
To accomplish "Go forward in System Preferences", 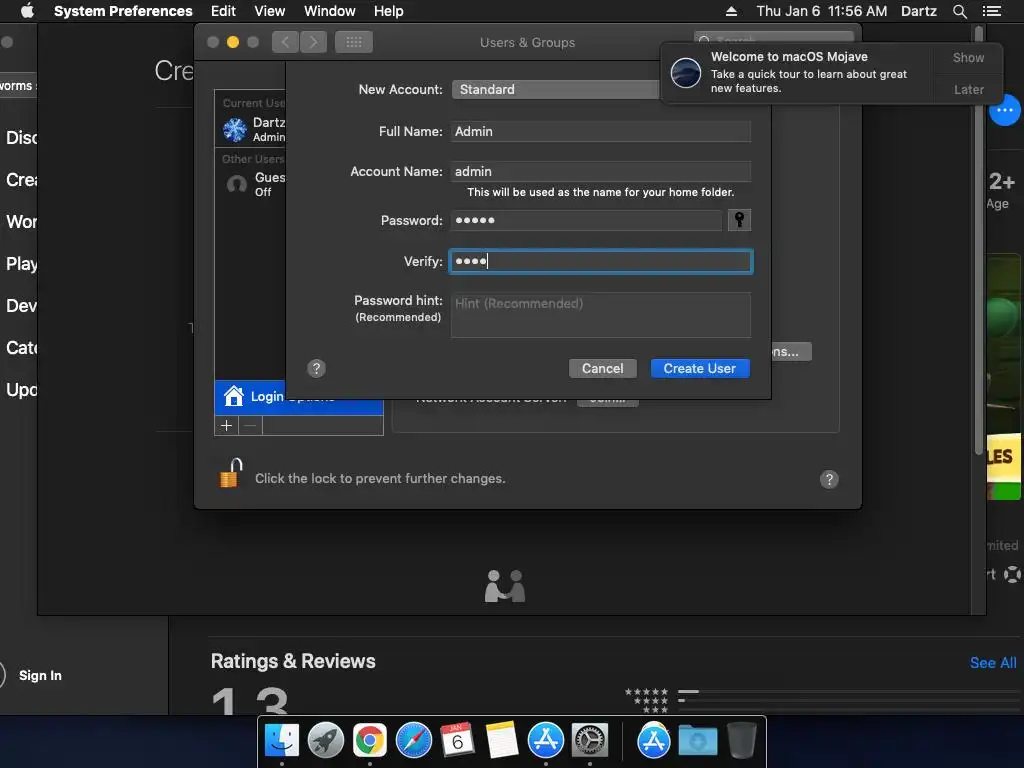I will (313, 42).
